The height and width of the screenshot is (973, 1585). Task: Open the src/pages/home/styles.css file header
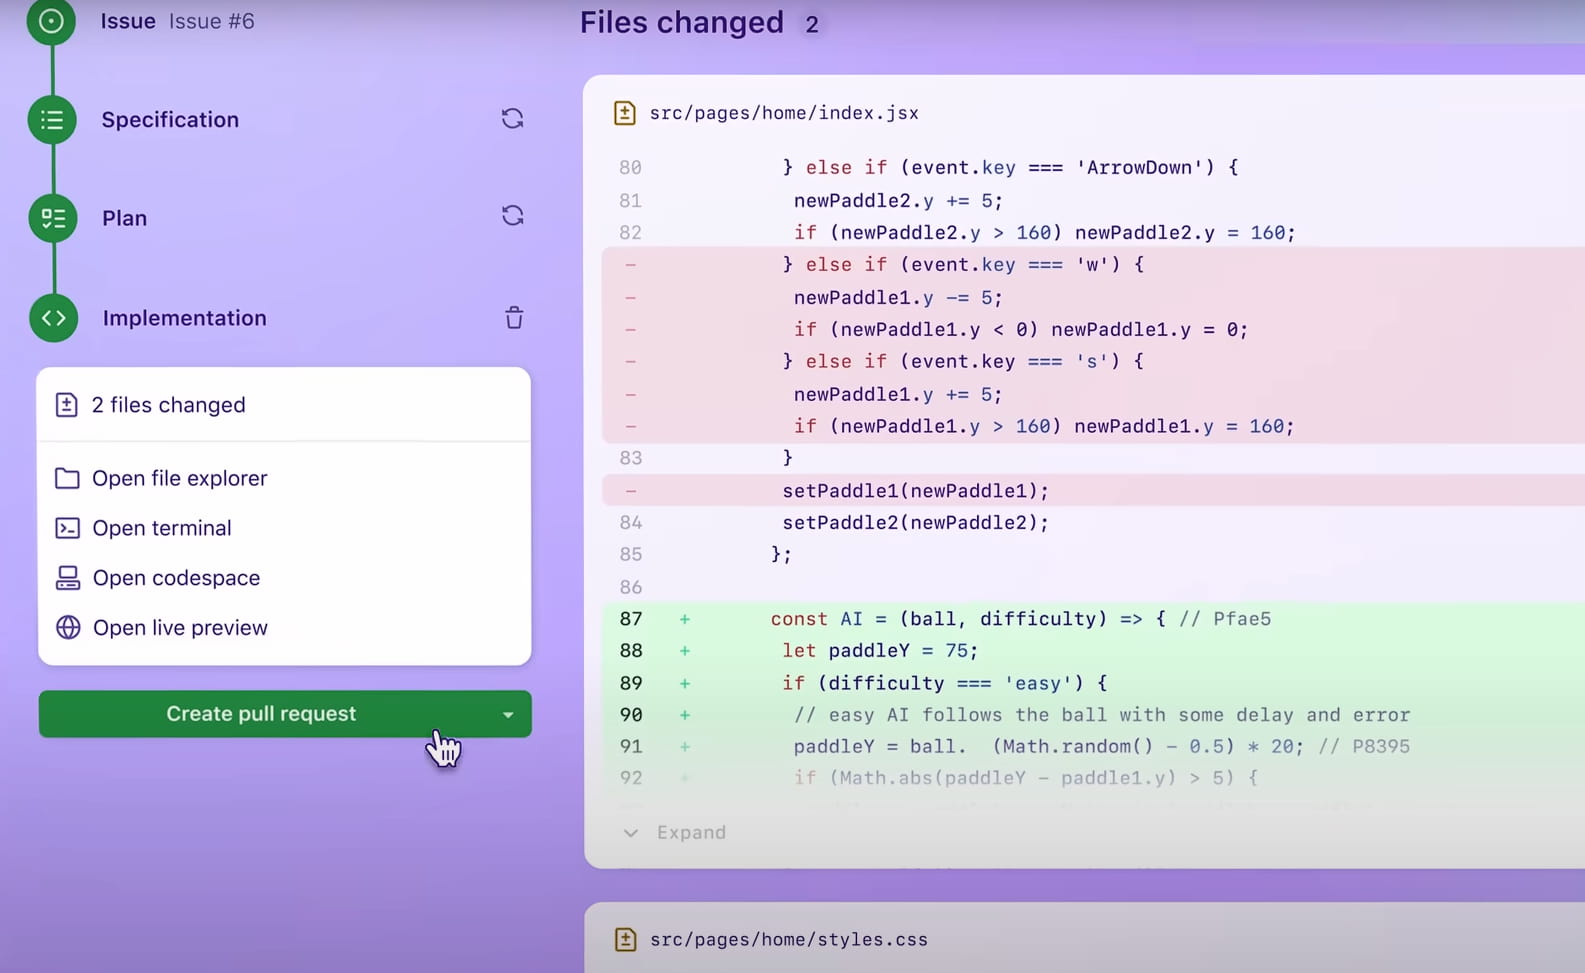coord(788,939)
